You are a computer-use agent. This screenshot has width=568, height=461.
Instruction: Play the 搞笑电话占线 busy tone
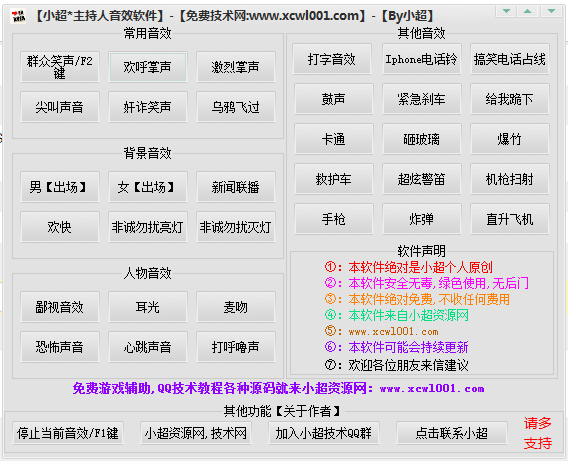pyautogui.click(x=510, y=59)
